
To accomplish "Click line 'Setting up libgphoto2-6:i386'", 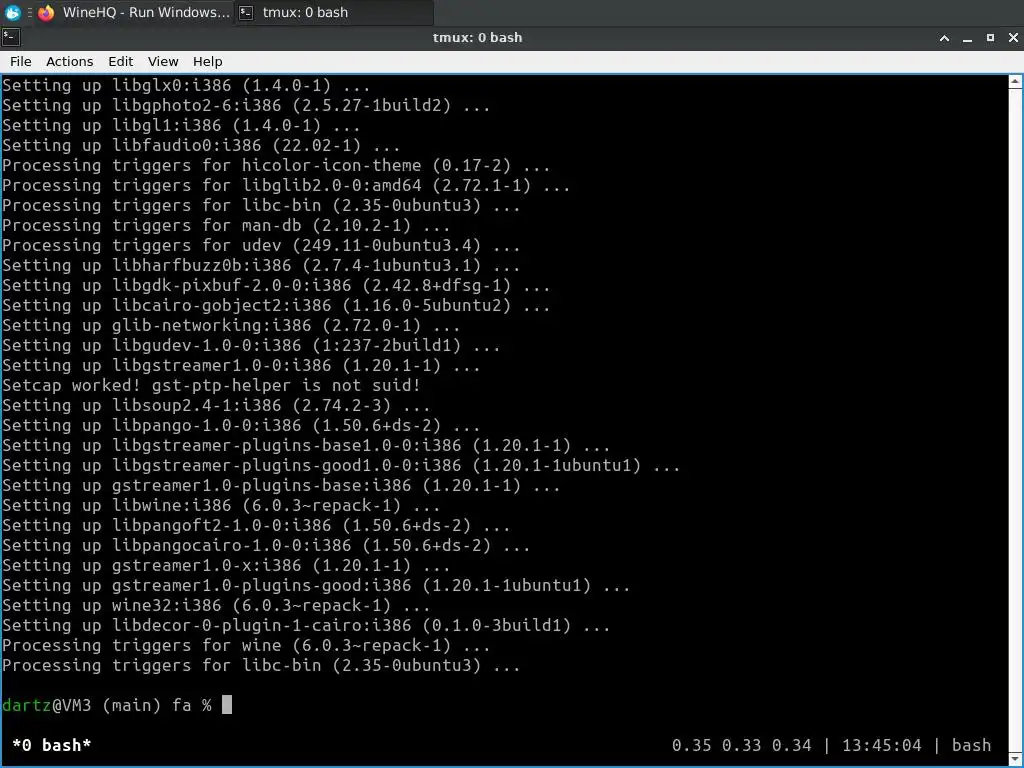I will tap(246, 105).
